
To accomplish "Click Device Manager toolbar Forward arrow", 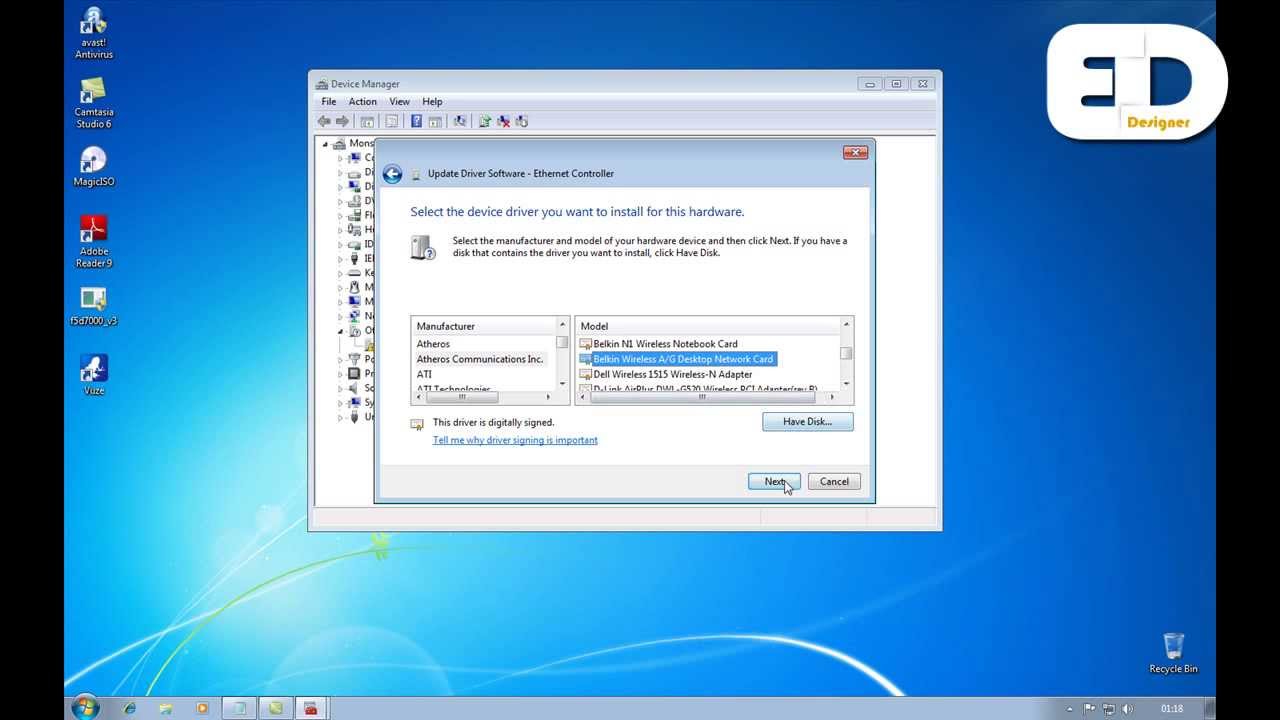I will pyautogui.click(x=342, y=121).
